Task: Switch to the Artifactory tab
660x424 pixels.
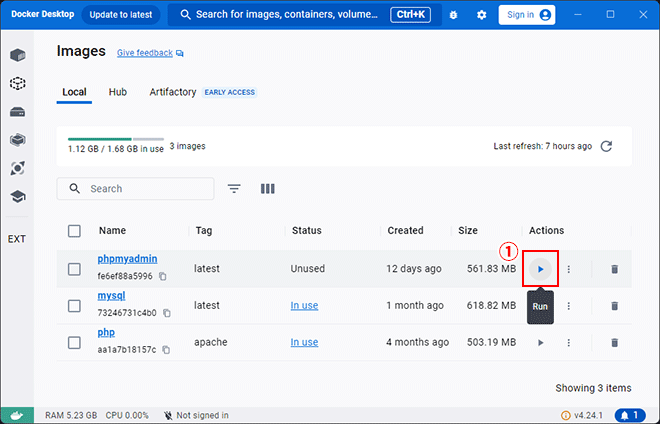Action: coord(173,92)
